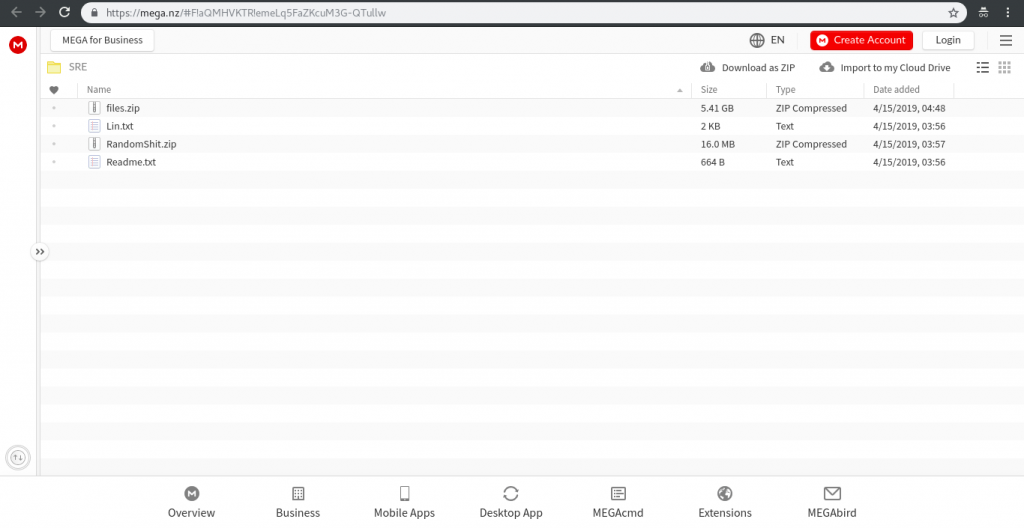Viewport: 1024px width, 528px height.
Task: Open MEGAcmd from the bottom bar
Action: pyautogui.click(x=618, y=503)
